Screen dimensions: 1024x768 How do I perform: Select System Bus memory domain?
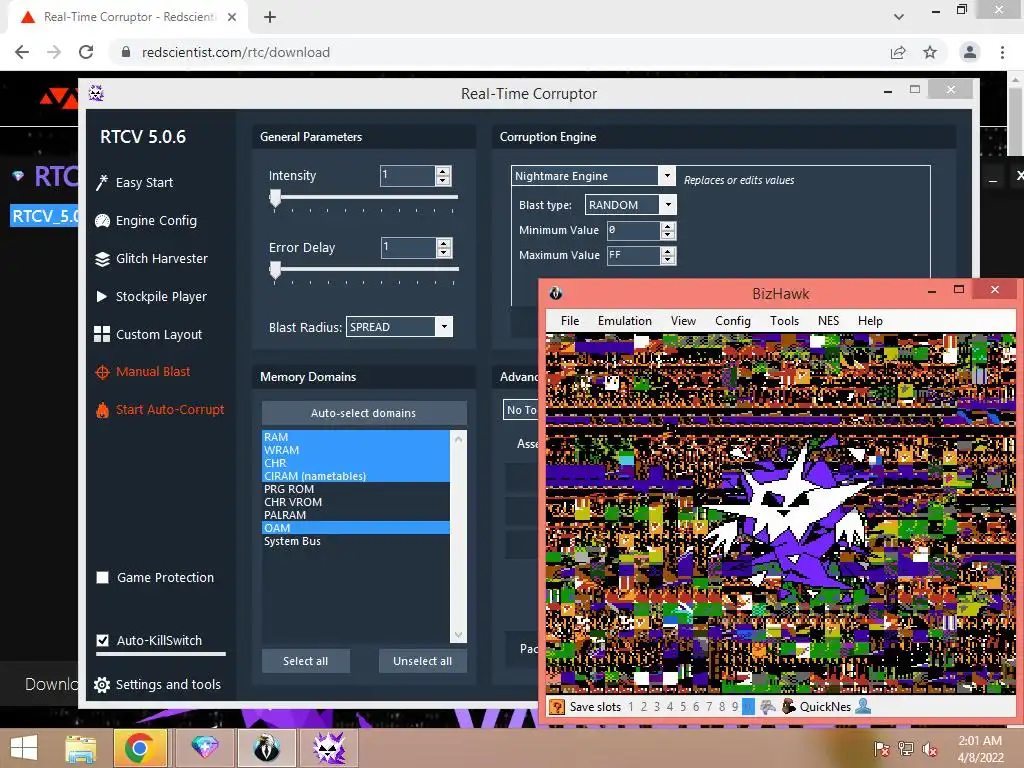point(356,541)
